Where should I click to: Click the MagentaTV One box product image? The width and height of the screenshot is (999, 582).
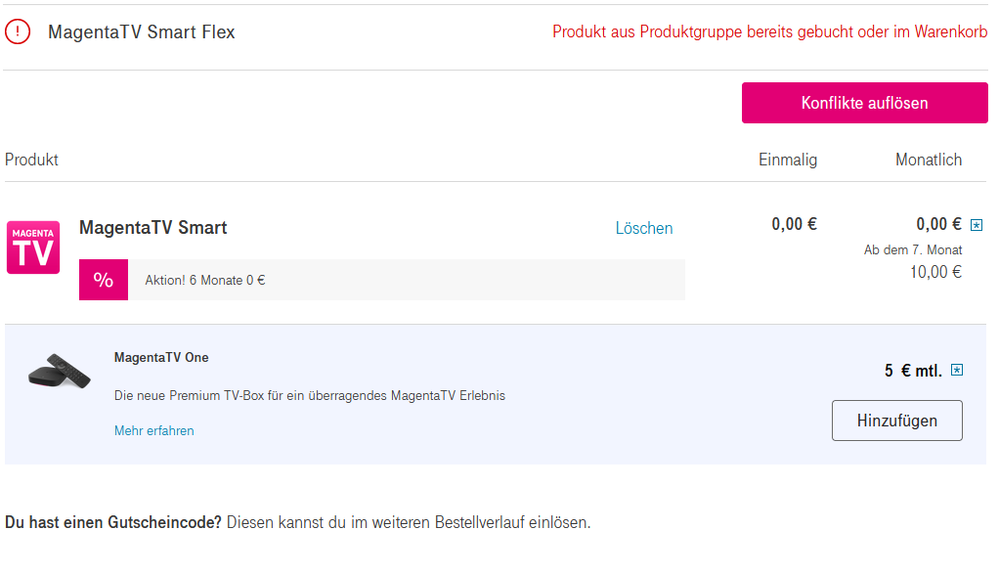59,371
